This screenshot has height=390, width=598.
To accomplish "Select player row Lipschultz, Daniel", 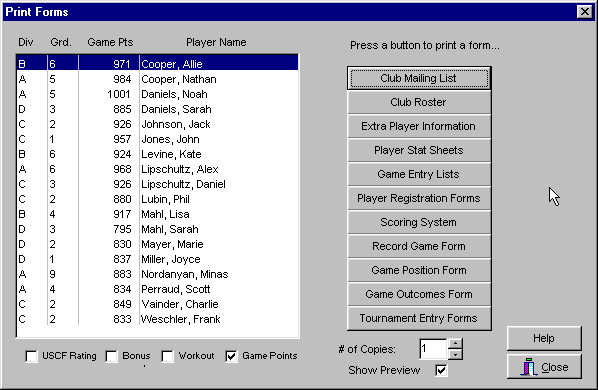I will (x=157, y=184).
